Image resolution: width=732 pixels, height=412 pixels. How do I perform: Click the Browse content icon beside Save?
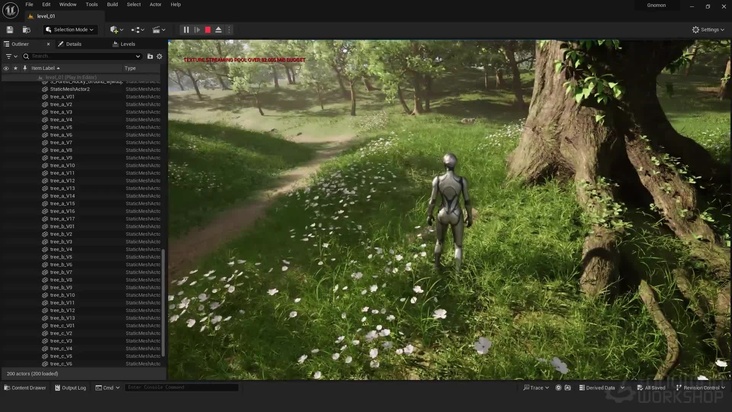(26, 30)
